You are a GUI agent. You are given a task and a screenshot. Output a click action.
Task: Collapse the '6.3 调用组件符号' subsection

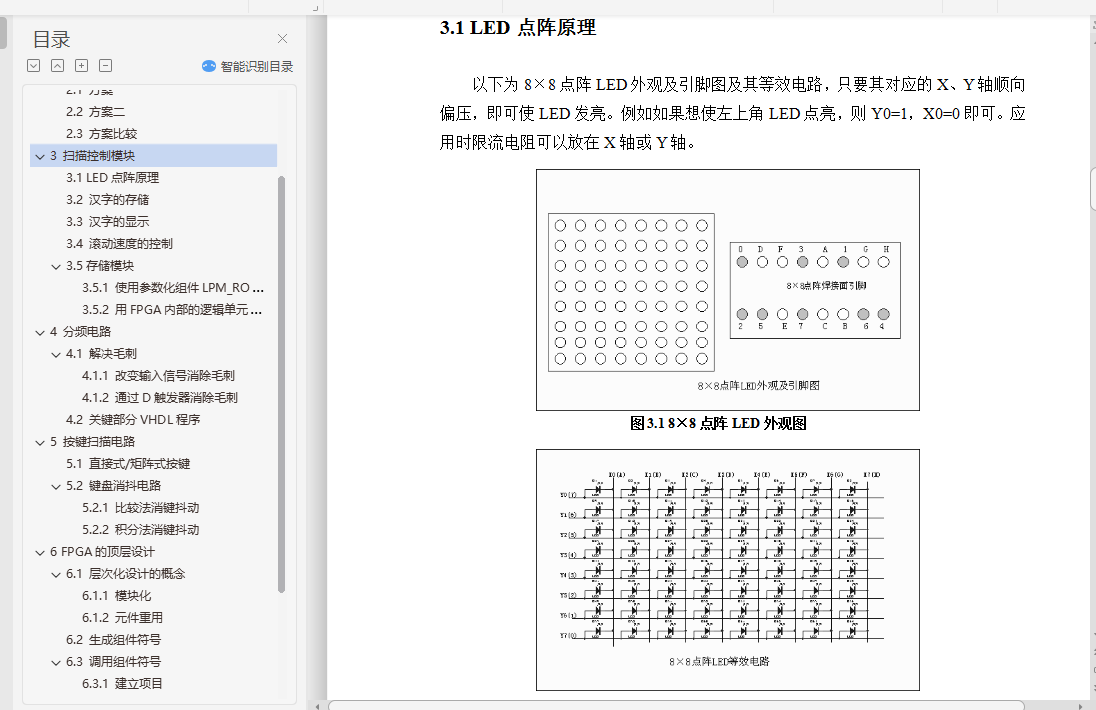coord(56,662)
